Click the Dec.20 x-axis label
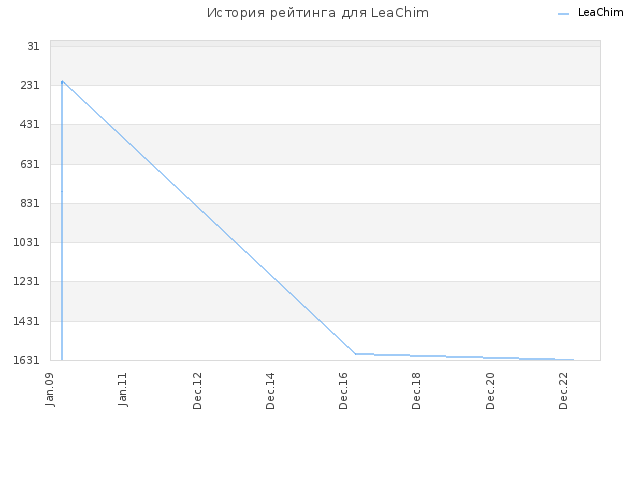640x480 pixels. point(490,391)
